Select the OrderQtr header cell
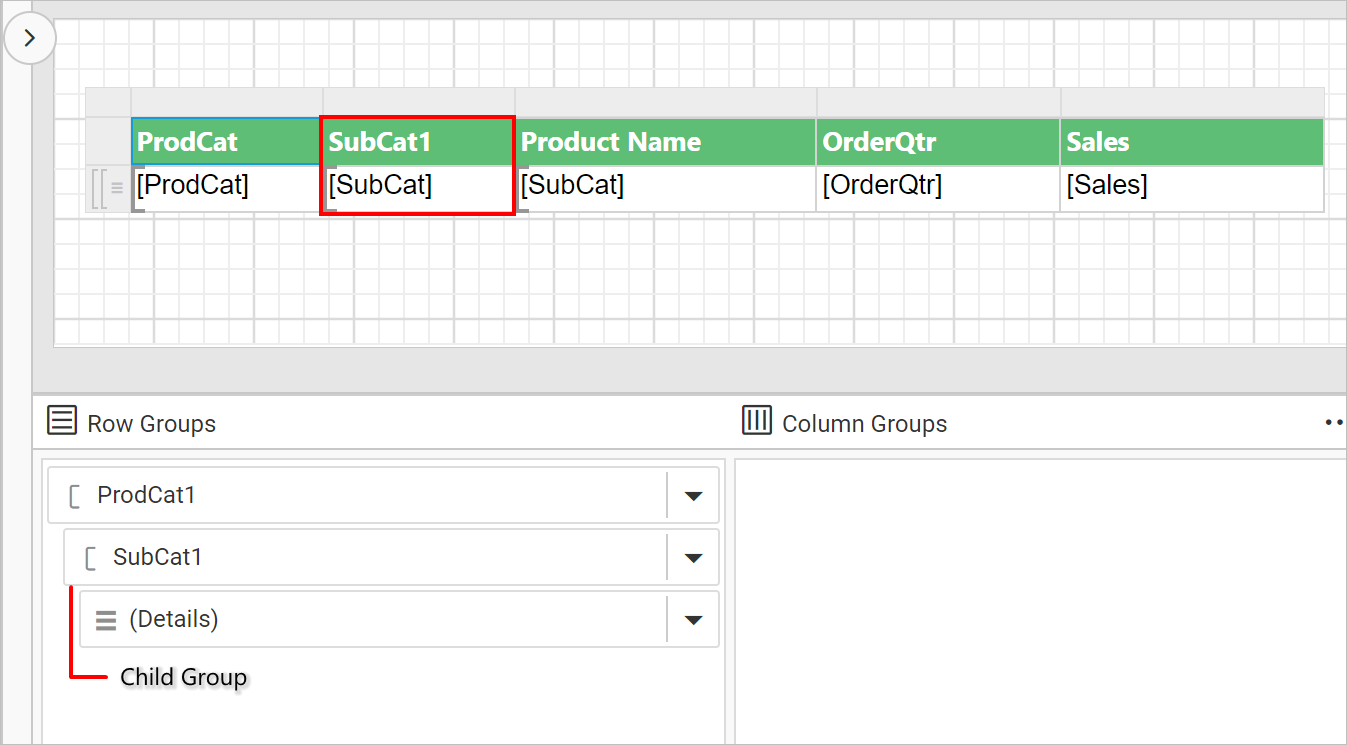The width and height of the screenshot is (1347, 745). (938, 142)
